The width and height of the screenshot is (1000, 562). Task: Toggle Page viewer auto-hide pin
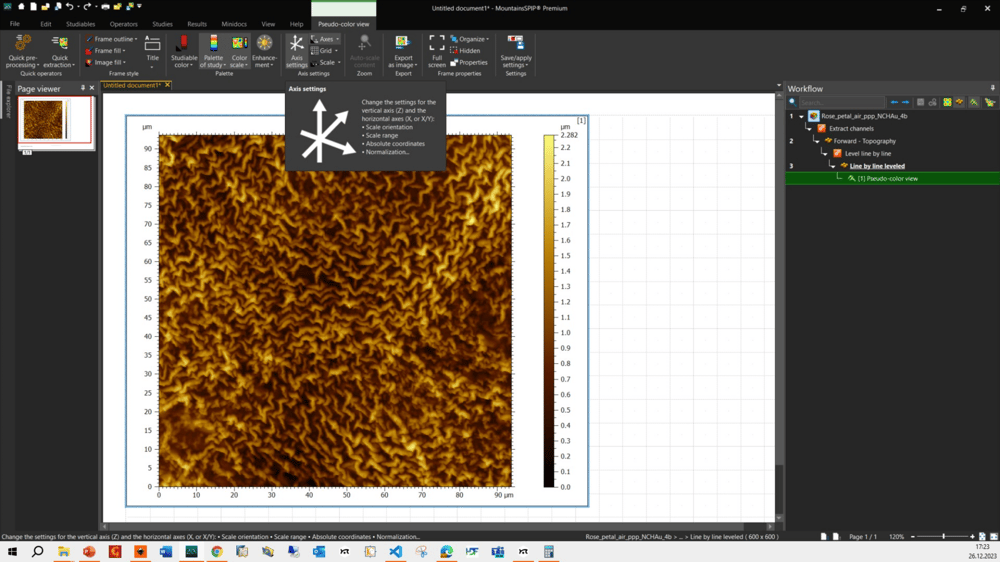pyautogui.click(x=83, y=89)
